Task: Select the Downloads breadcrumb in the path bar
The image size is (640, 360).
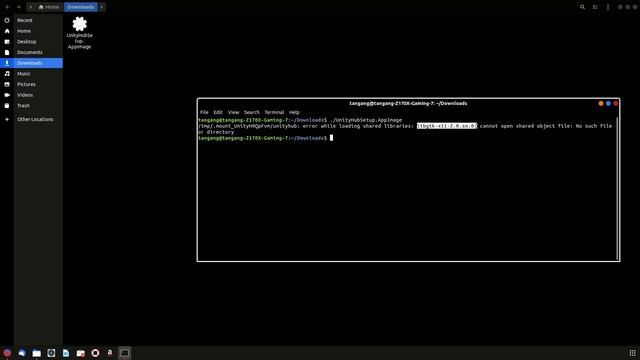Action: point(81,7)
